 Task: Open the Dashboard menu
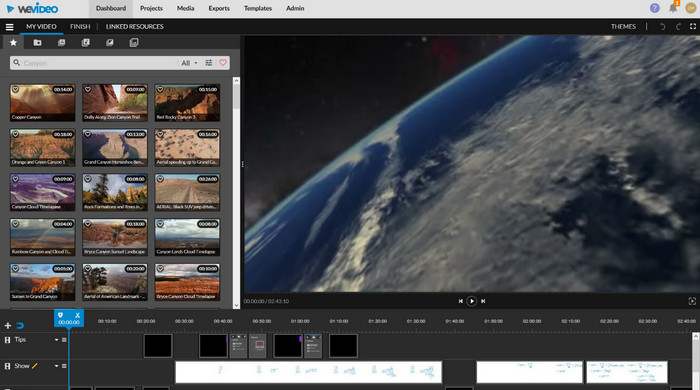[x=111, y=8]
